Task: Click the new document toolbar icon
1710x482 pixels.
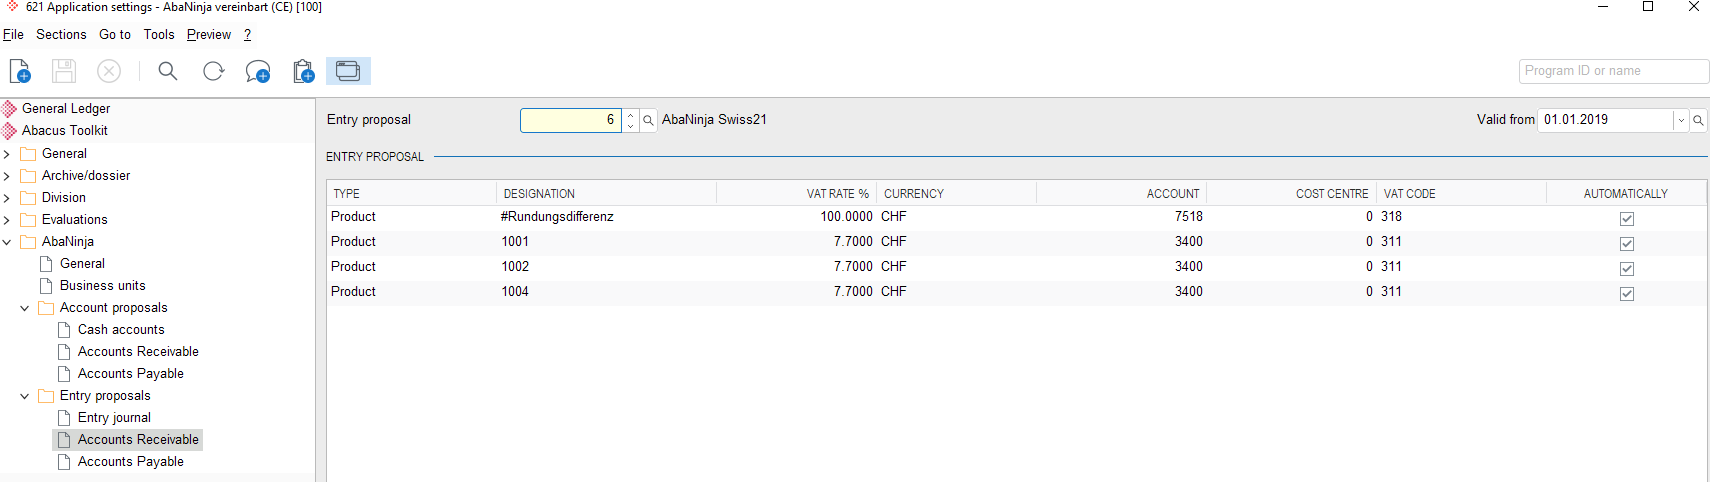Action: [x=20, y=71]
